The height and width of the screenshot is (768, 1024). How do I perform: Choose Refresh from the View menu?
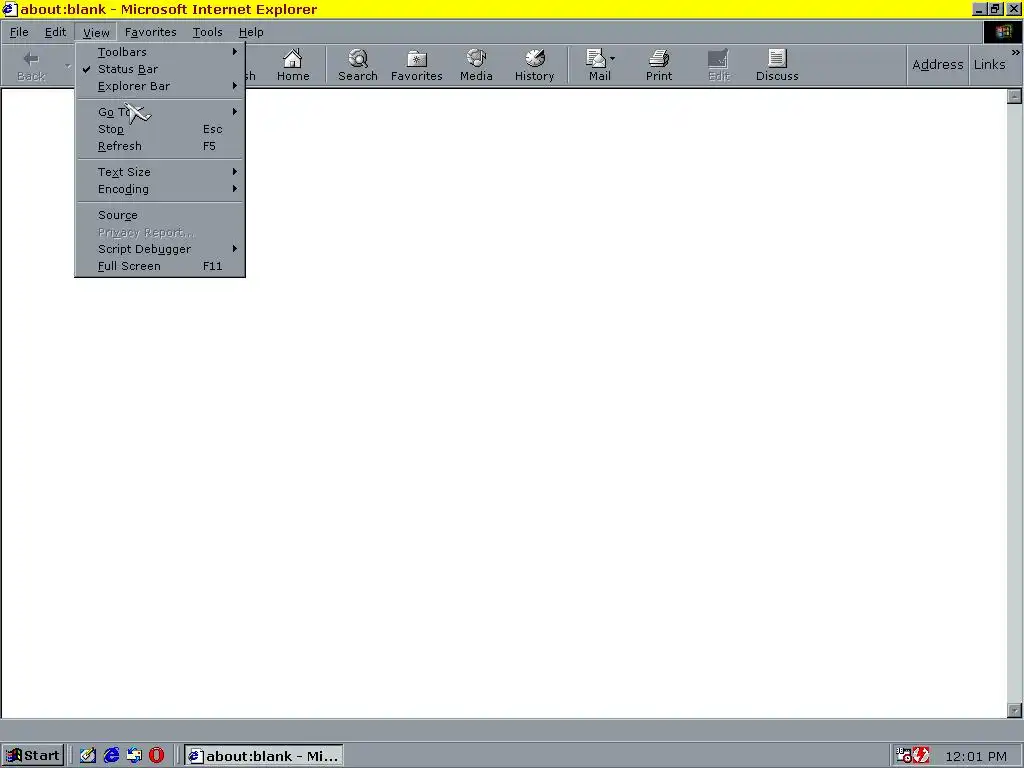tap(160, 146)
